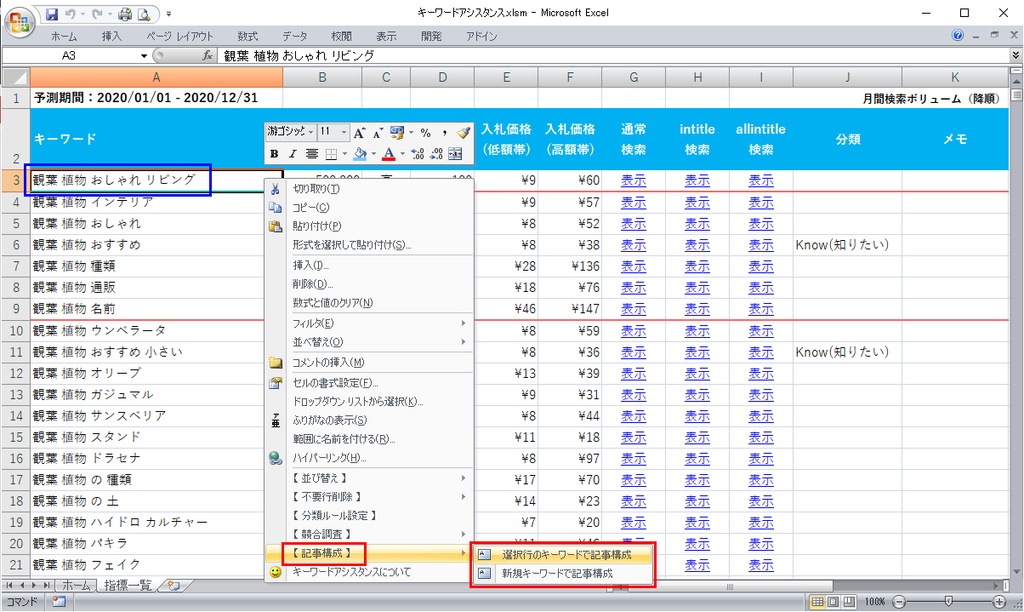Apply accounting number format in mini toolbar
1024x612 pixels.
click(396, 133)
